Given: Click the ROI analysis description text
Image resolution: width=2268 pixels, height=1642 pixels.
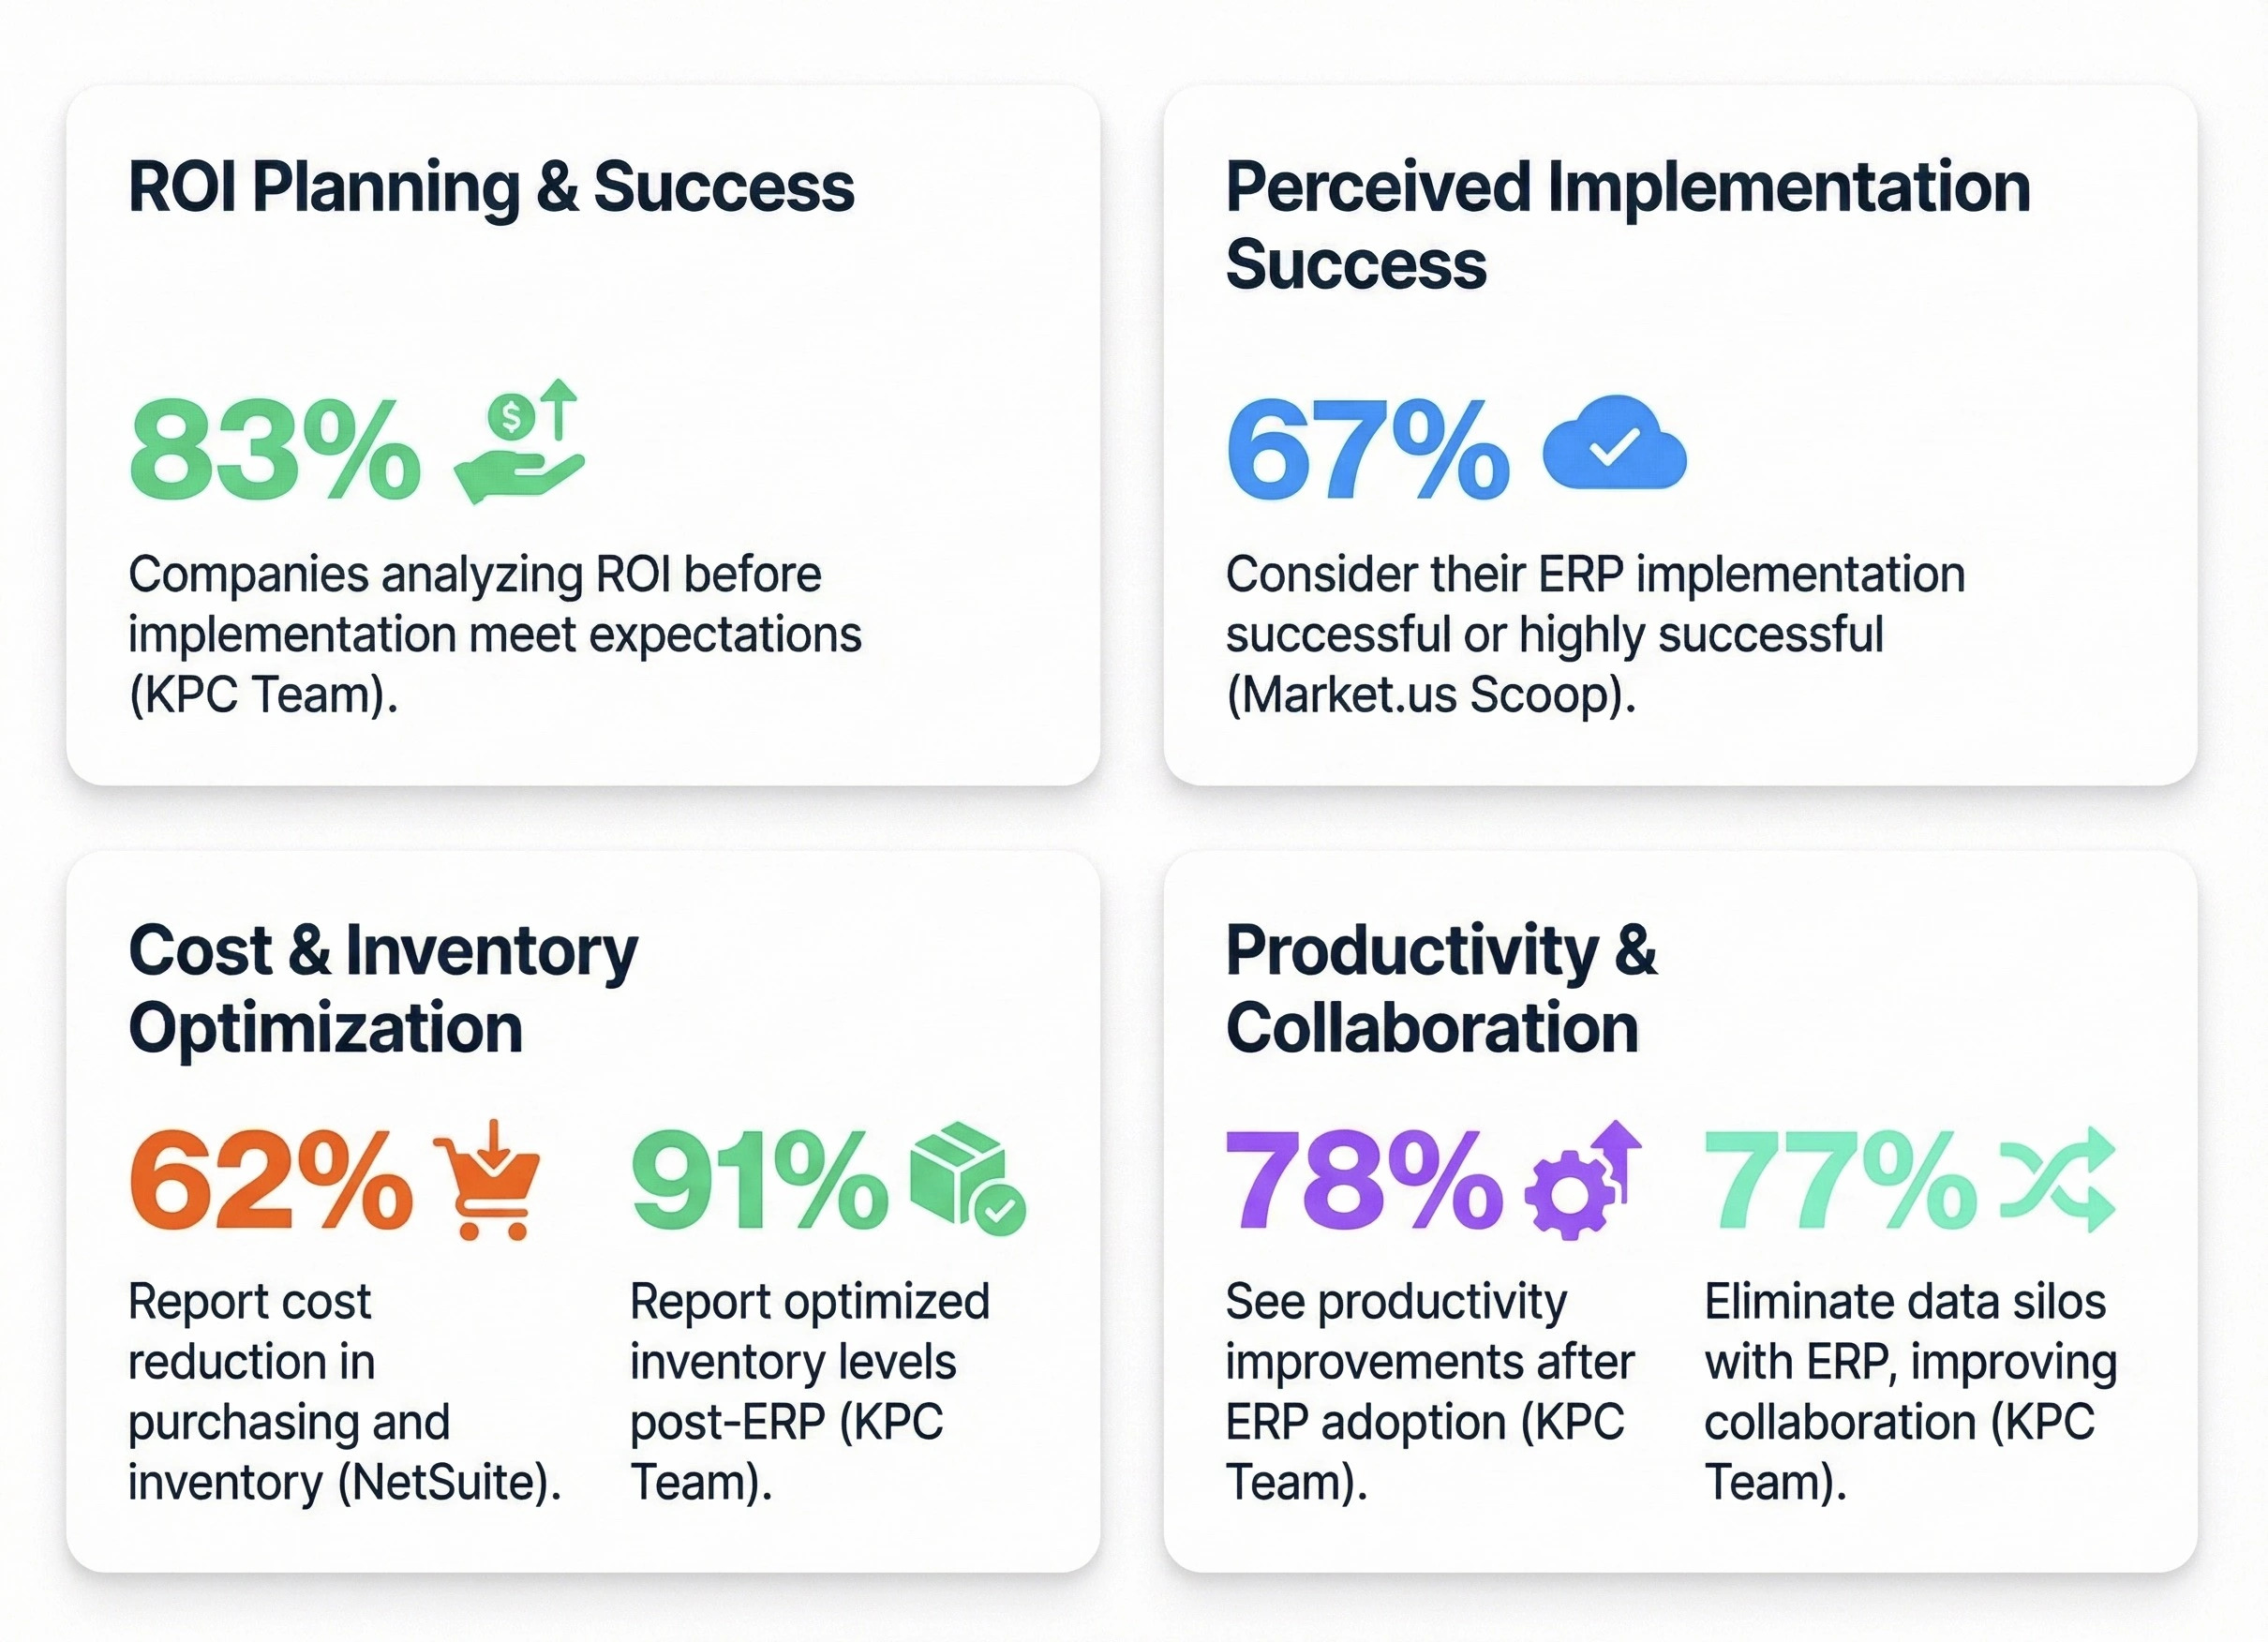Looking at the screenshot, I should click(494, 634).
